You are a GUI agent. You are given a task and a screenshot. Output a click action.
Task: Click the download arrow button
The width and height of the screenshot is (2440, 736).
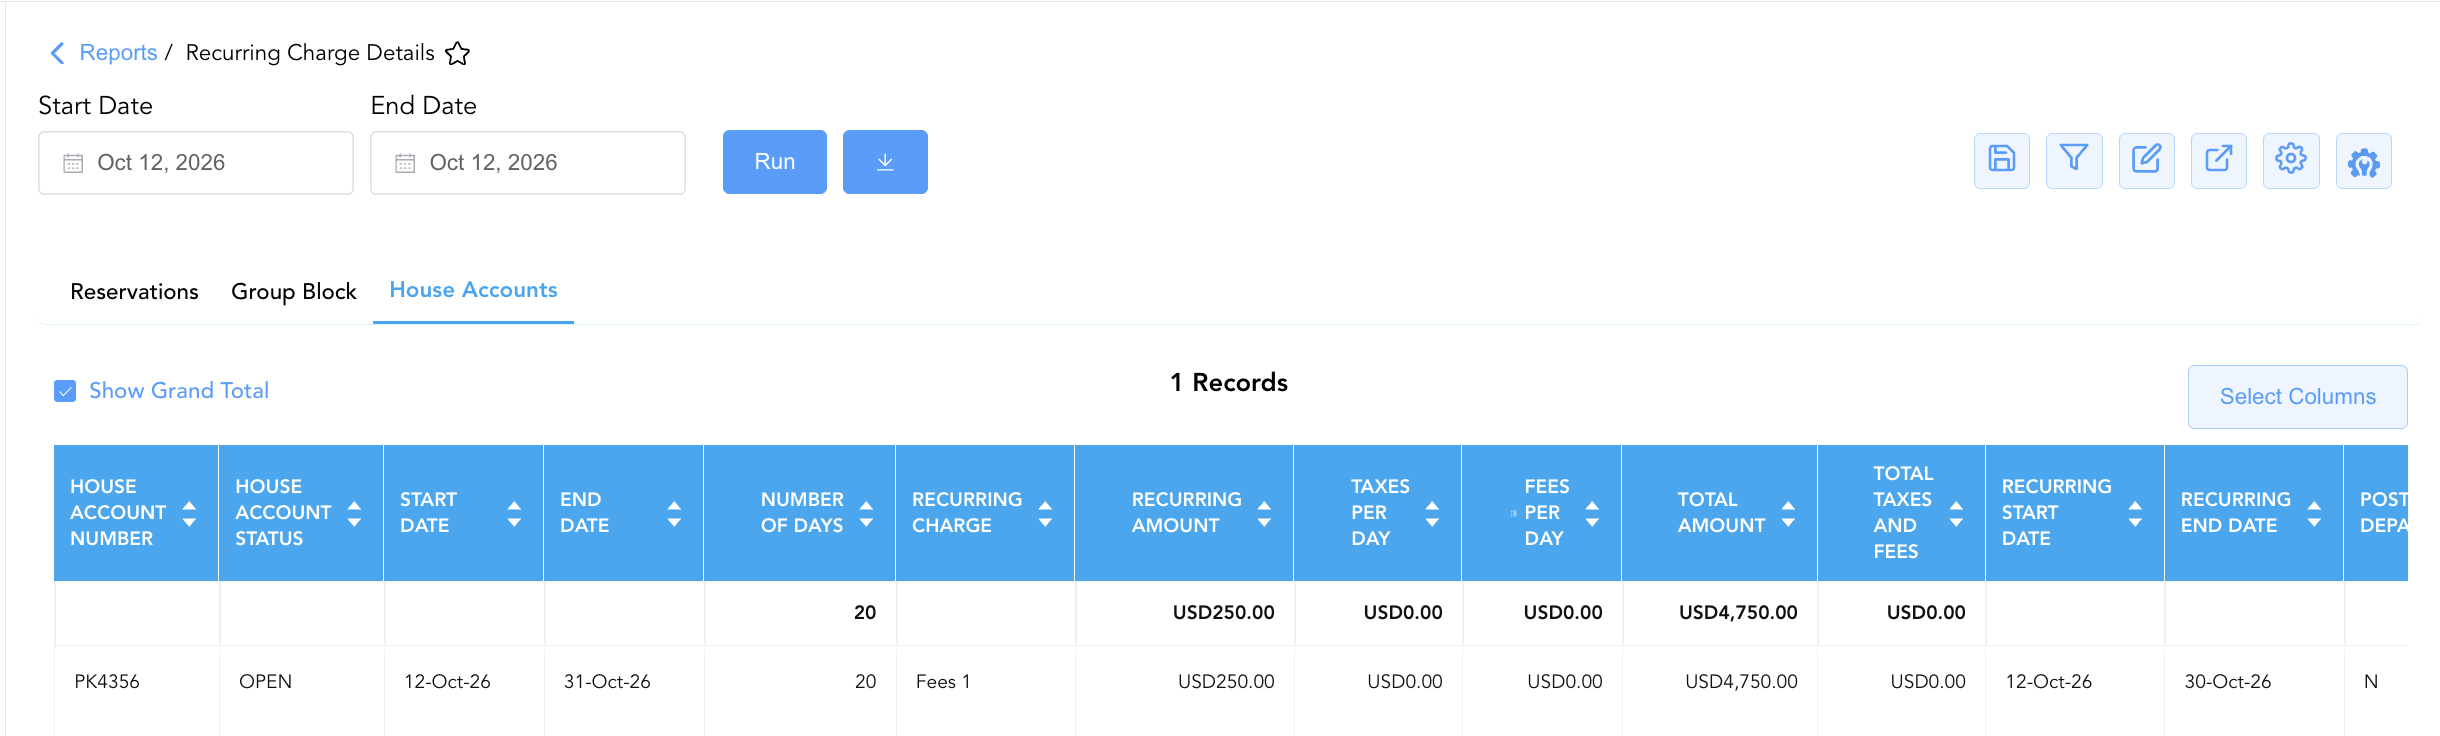click(885, 162)
